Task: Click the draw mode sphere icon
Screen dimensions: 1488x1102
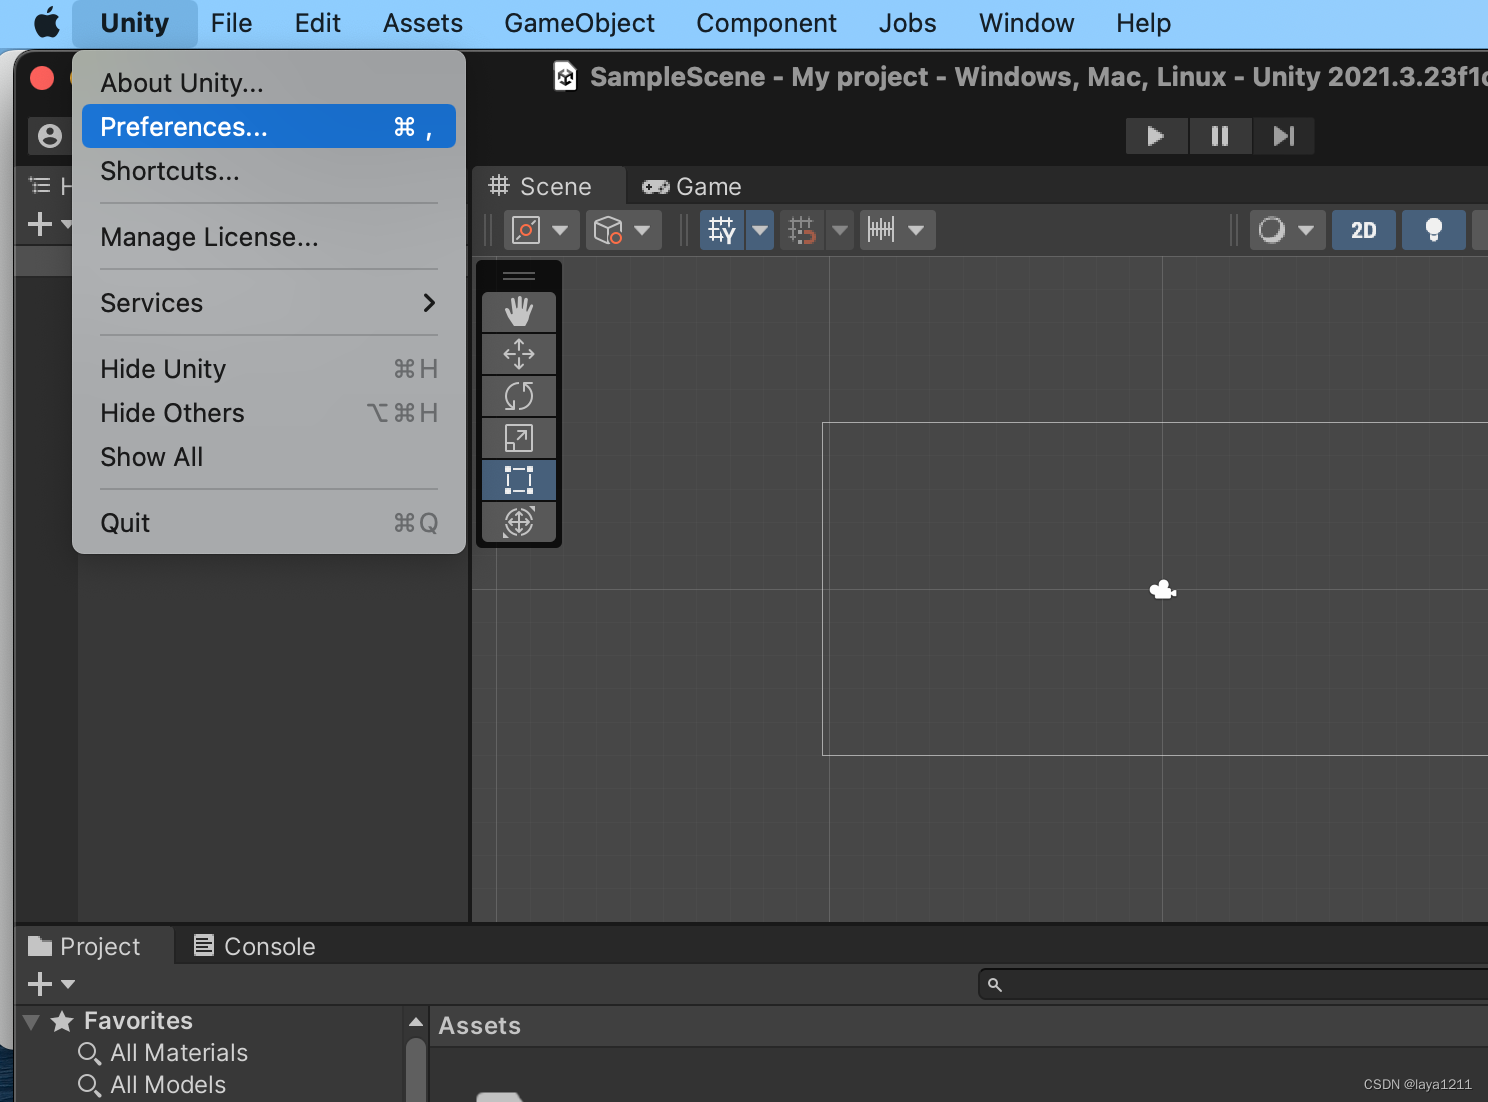Action: 1271,230
